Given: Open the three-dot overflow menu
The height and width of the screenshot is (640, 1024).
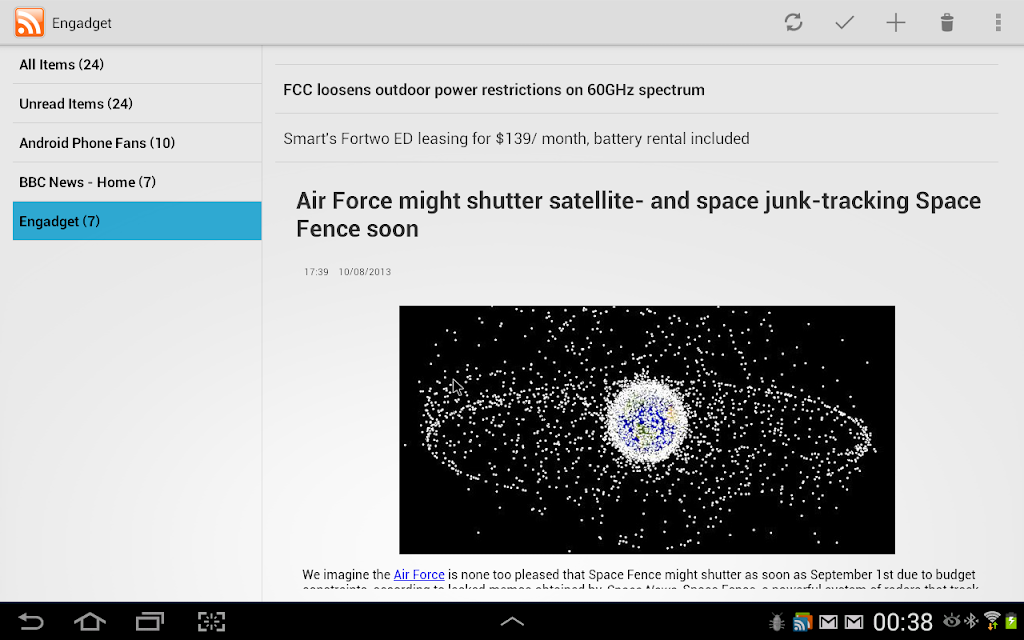Looking at the screenshot, I should [998, 22].
